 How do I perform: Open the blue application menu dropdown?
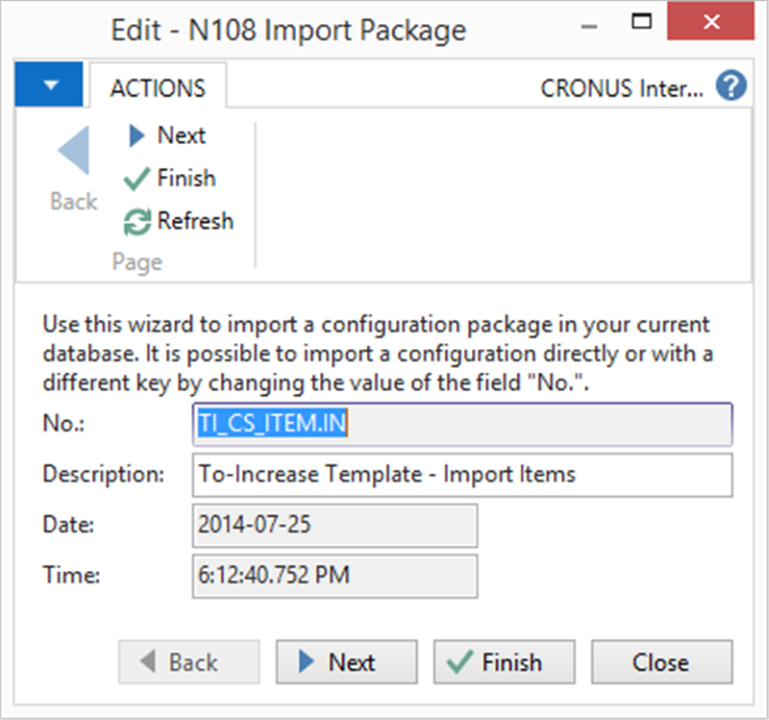49,84
